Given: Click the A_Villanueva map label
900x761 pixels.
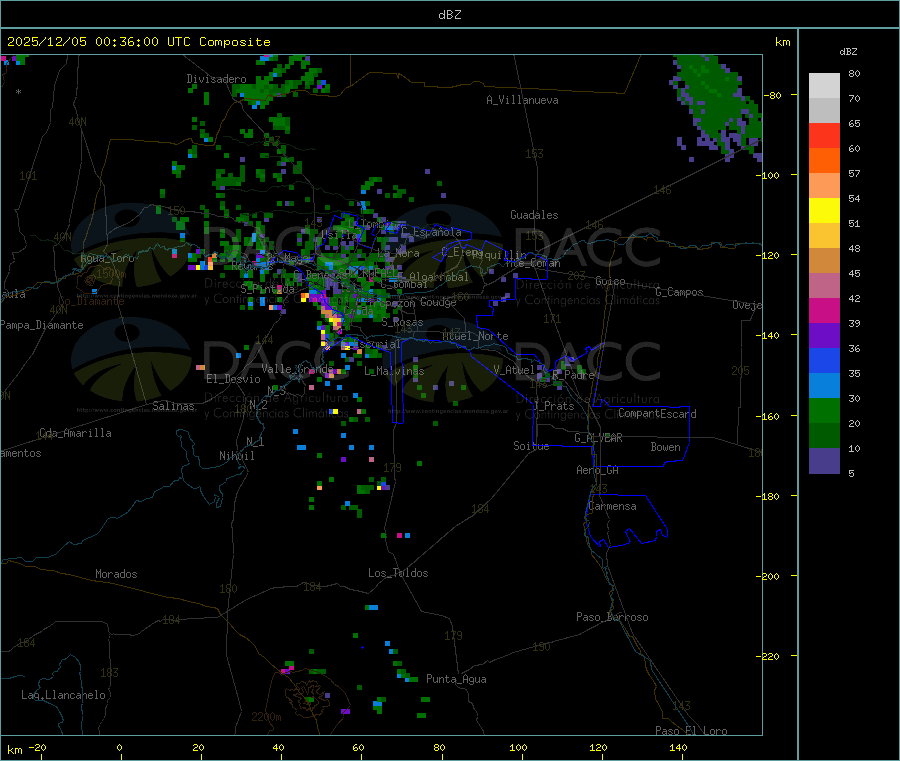Looking at the screenshot, I should 522,100.
